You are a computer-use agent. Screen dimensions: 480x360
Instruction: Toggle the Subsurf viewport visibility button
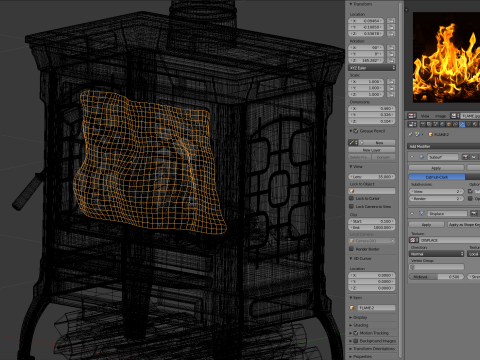click(x=473, y=157)
